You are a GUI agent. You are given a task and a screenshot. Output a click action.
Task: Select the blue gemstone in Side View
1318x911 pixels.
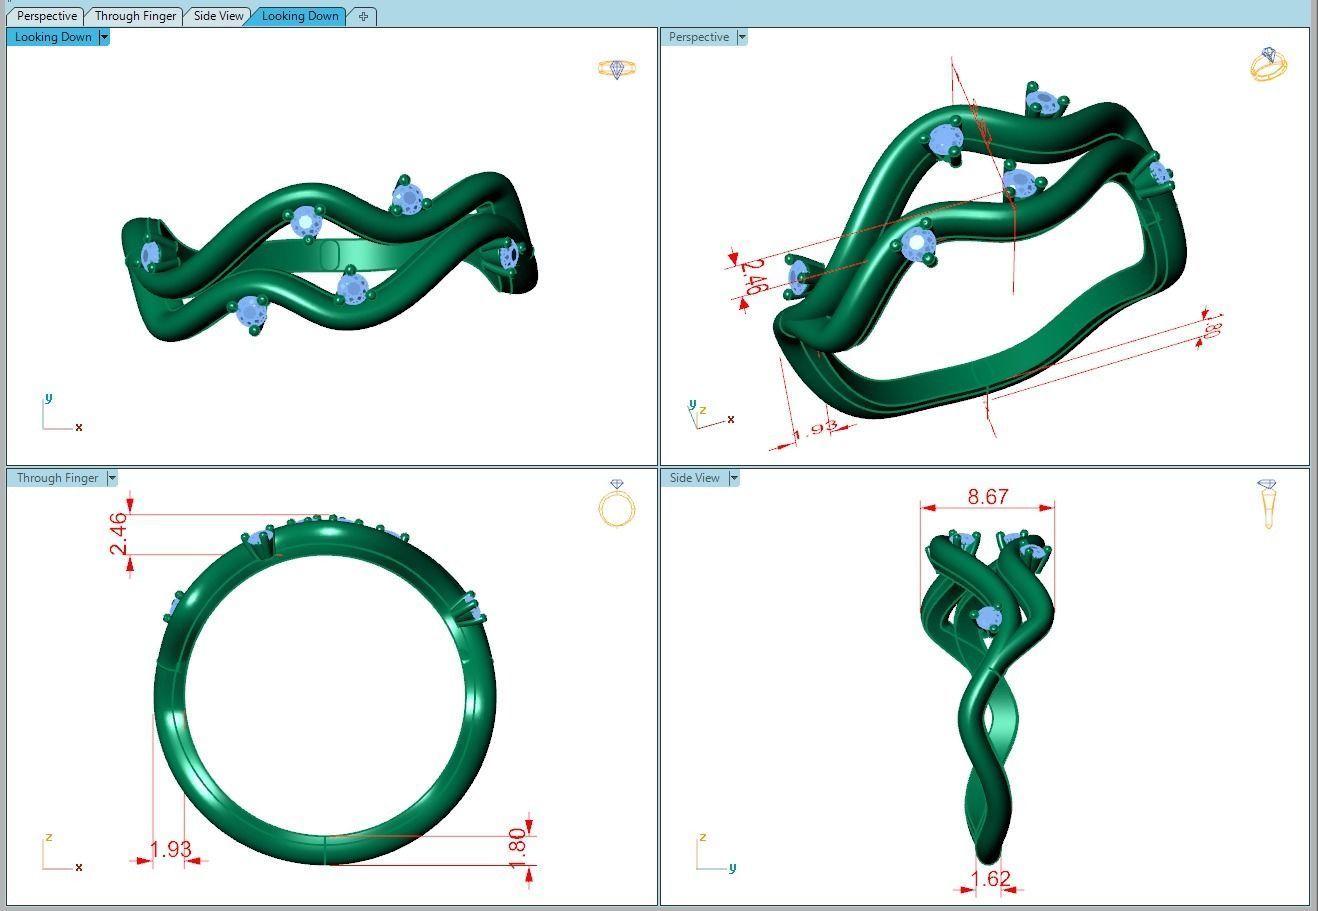(x=988, y=620)
